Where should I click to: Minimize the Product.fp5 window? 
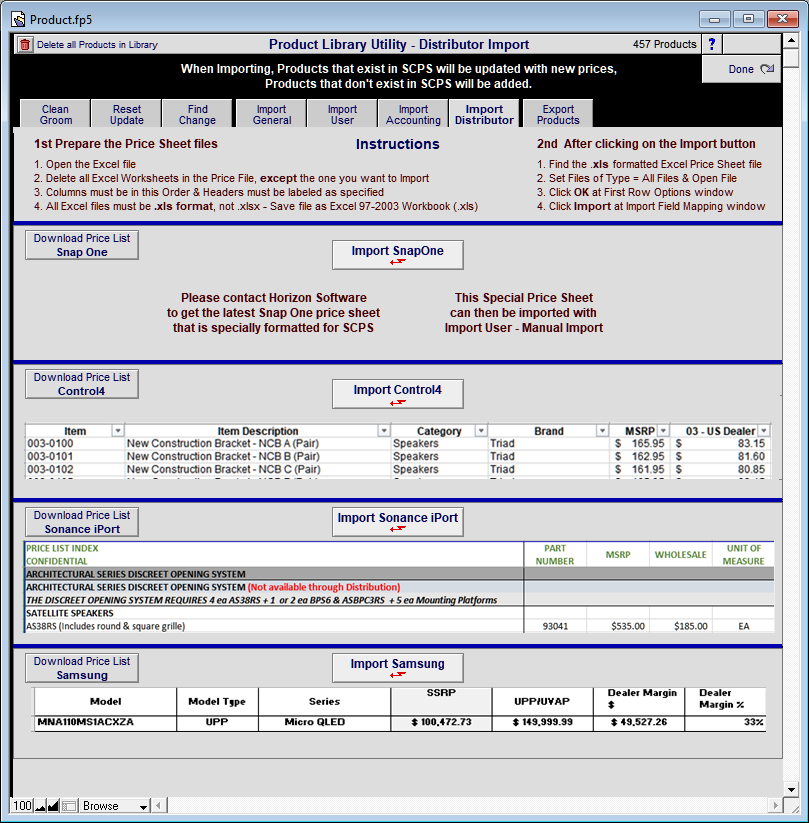pos(714,19)
